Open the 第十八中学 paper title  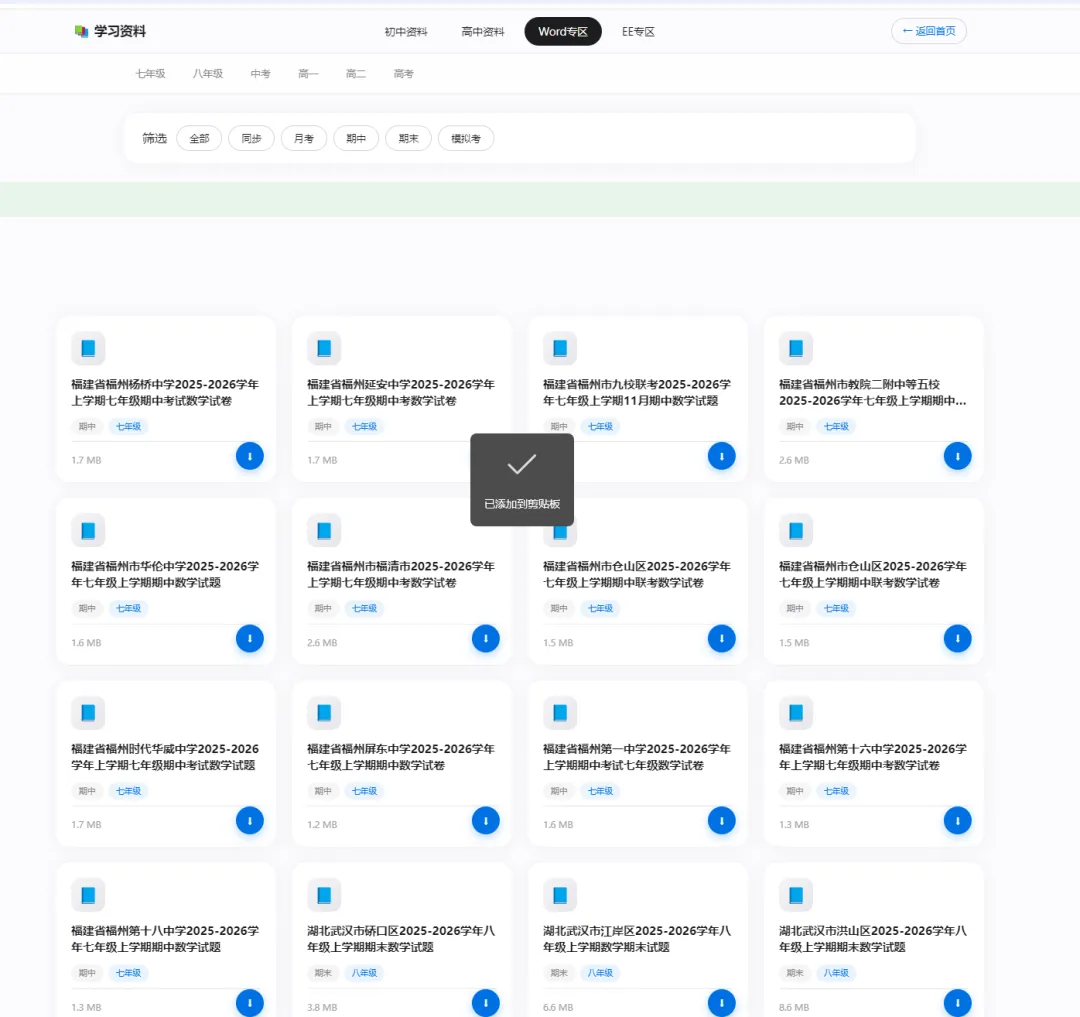[x=165, y=939]
